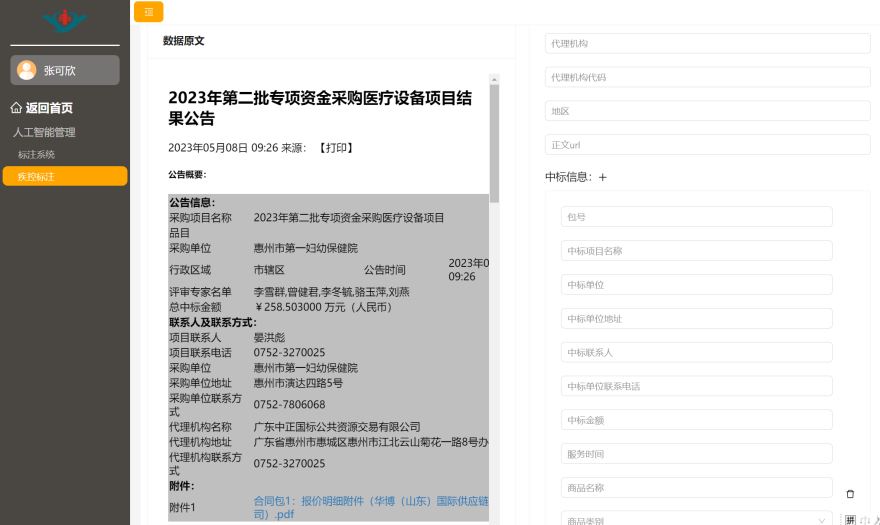
Task: Expand the 人工智能管理 menu section
Action: pos(44,132)
